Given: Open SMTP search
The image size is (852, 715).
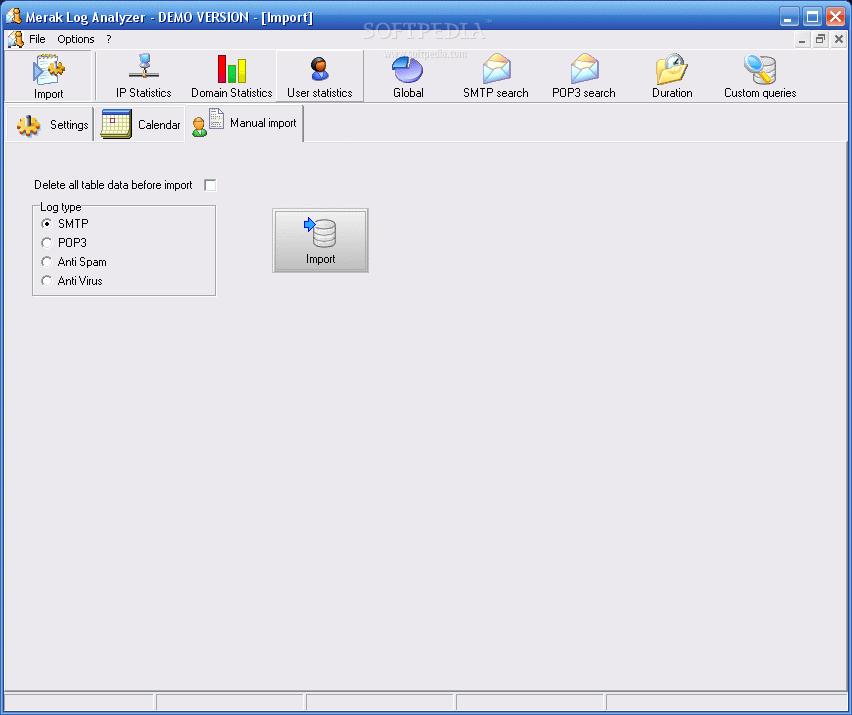Looking at the screenshot, I should point(496,77).
